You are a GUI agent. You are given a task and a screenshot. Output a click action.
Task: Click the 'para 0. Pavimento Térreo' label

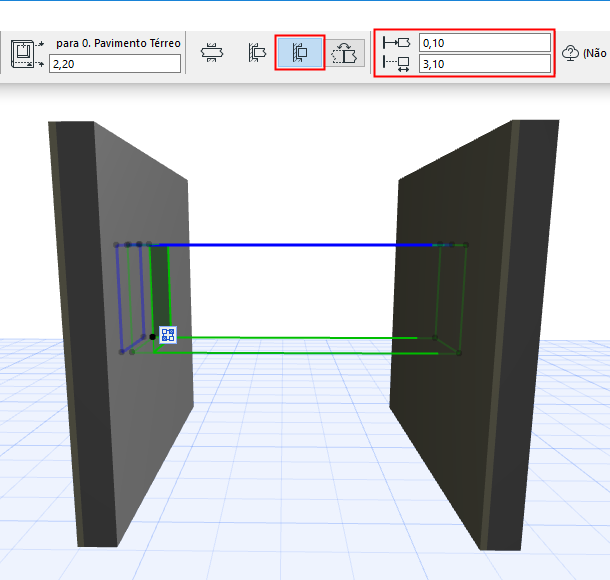click(118, 43)
